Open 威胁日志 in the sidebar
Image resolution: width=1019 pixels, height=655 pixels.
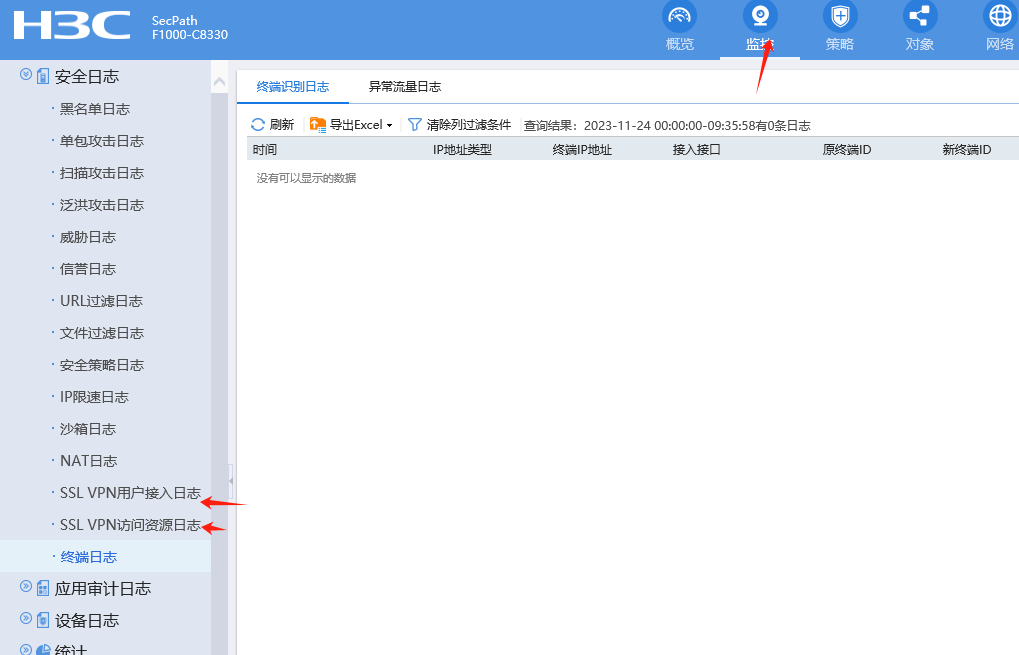click(88, 237)
